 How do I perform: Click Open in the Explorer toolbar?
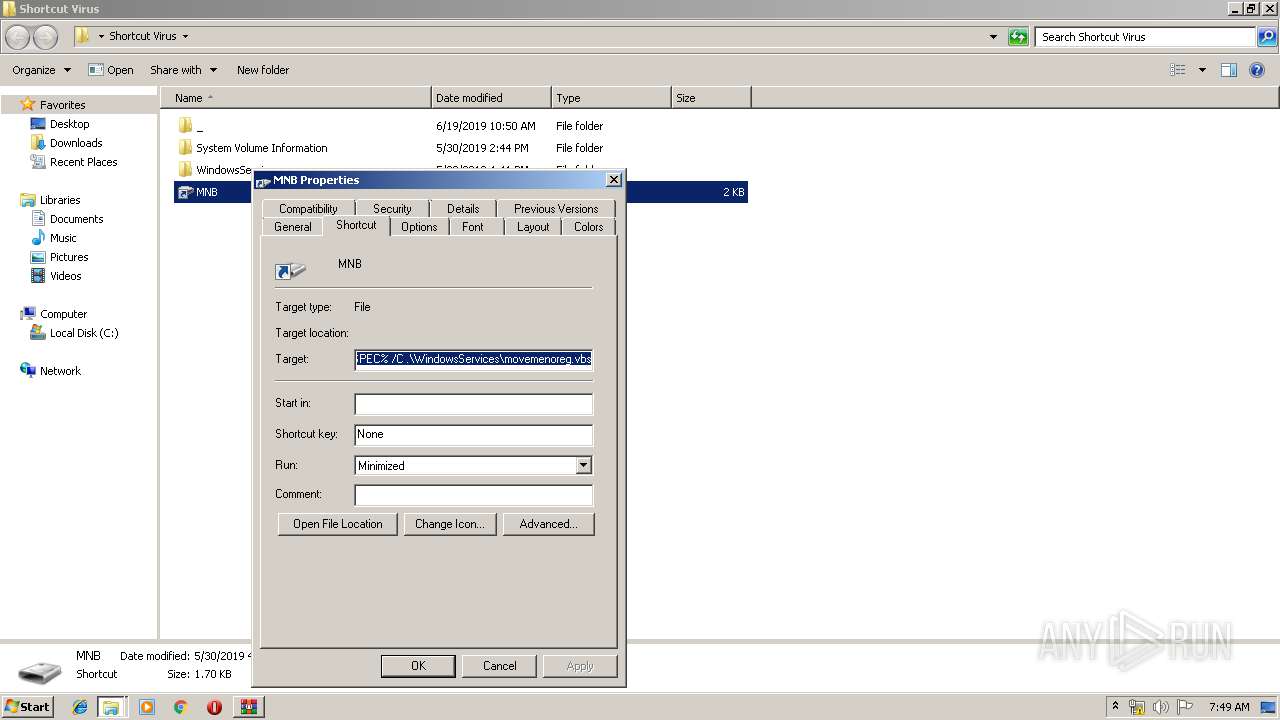pos(111,70)
